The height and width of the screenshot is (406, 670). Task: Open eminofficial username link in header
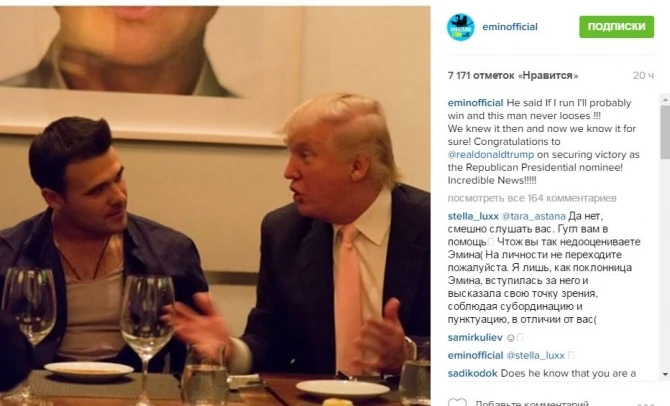click(x=510, y=26)
